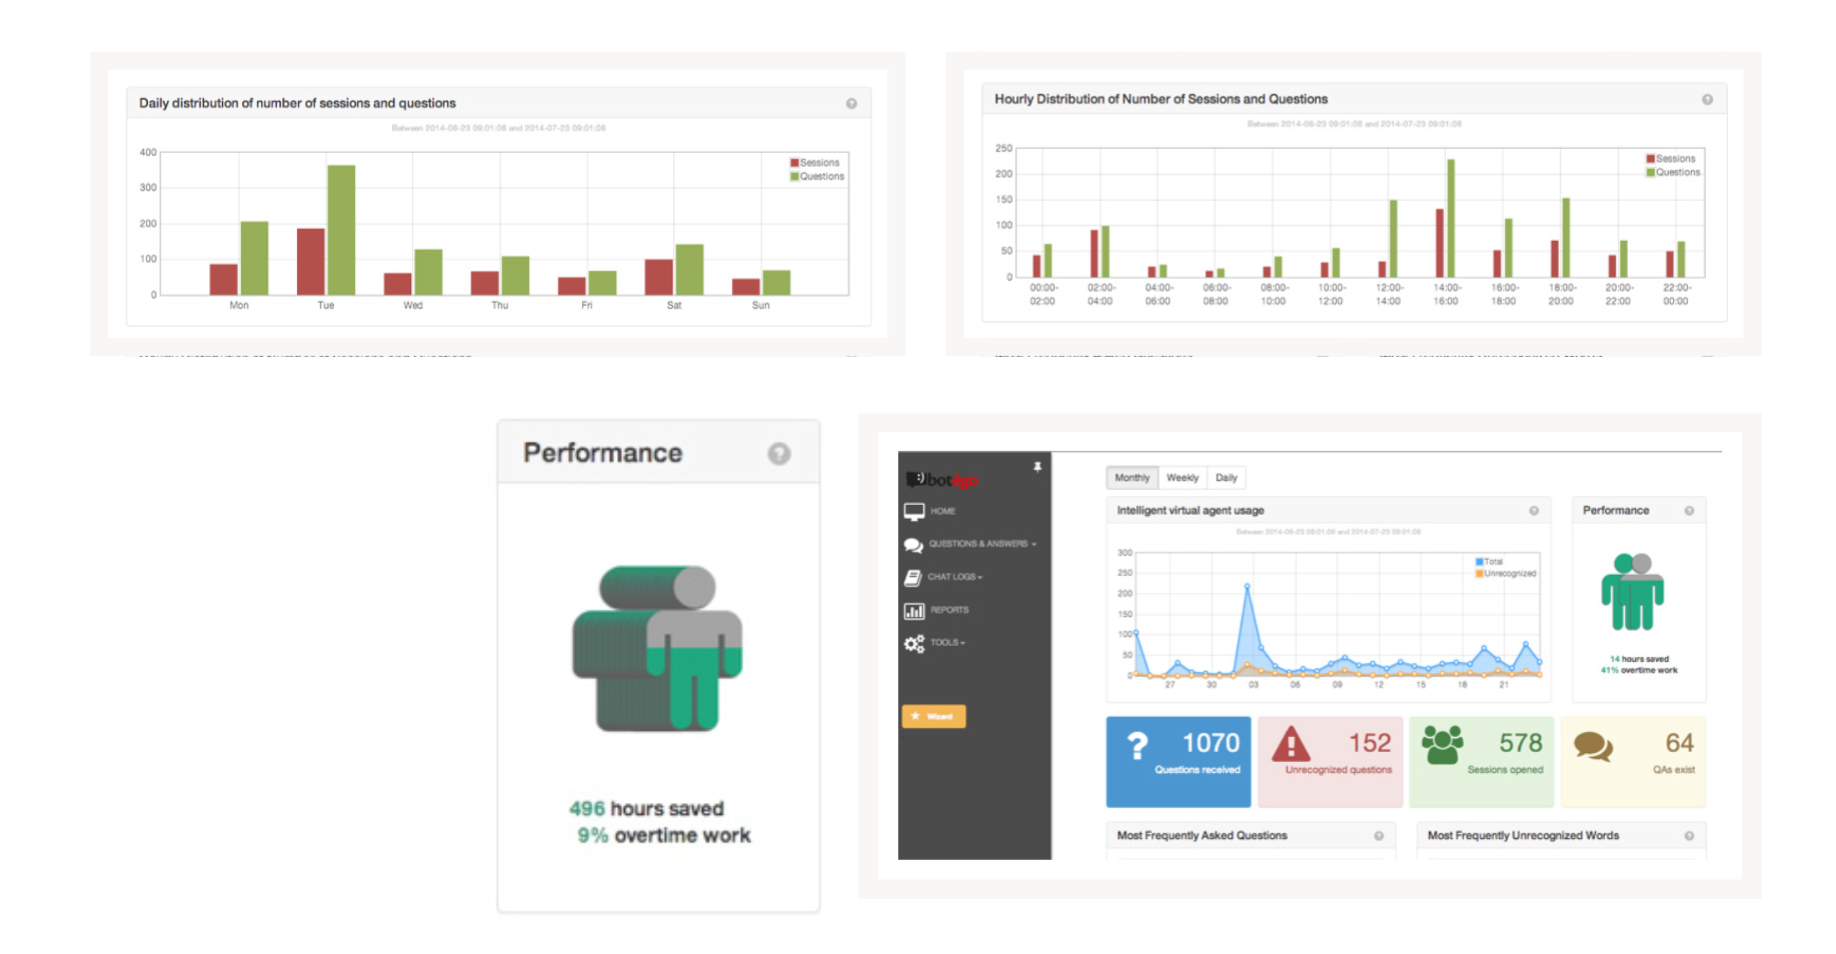Click the botego logo
The height and width of the screenshot is (954, 1836).
(x=941, y=480)
